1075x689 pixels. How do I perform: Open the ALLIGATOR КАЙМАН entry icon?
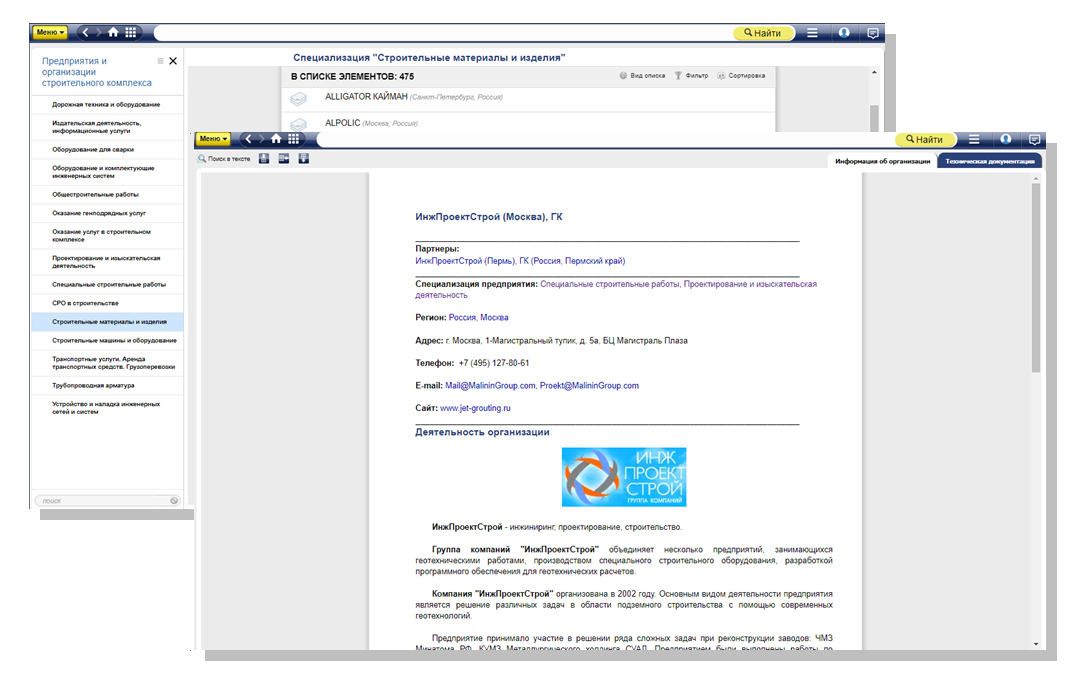click(x=298, y=99)
